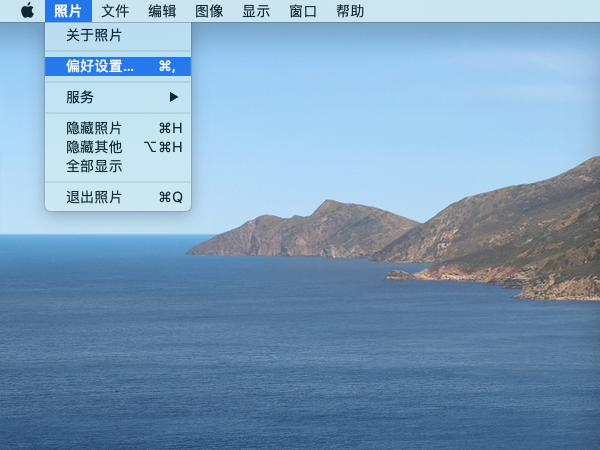Open the 窗口 menu
Screen dimensions: 600x450
coord(303,11)
